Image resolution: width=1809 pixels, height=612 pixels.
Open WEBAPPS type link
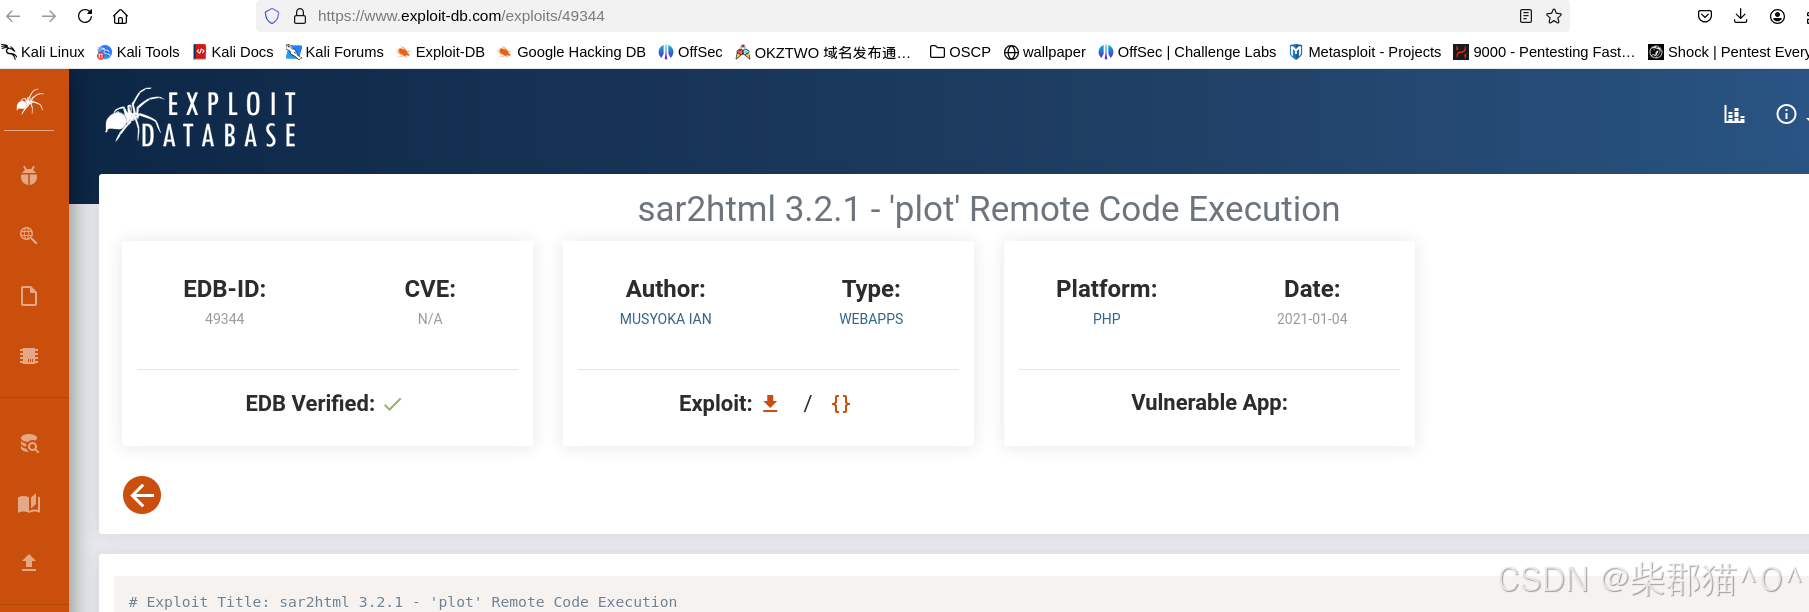[x=871, y=319]
